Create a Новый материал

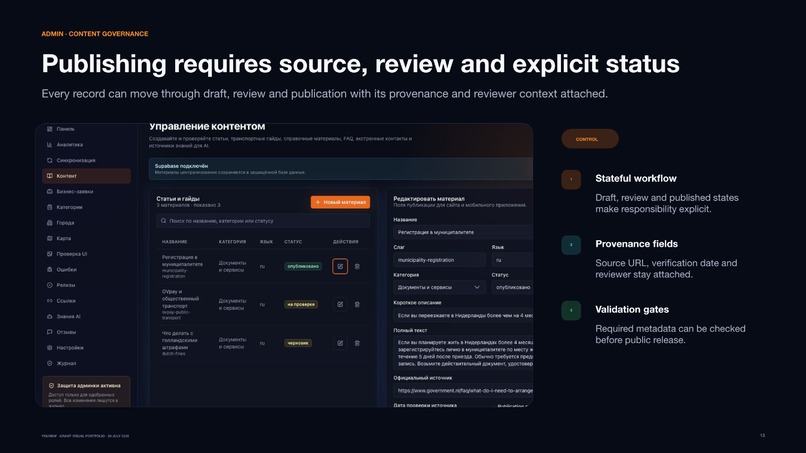[x=340, y=202]
